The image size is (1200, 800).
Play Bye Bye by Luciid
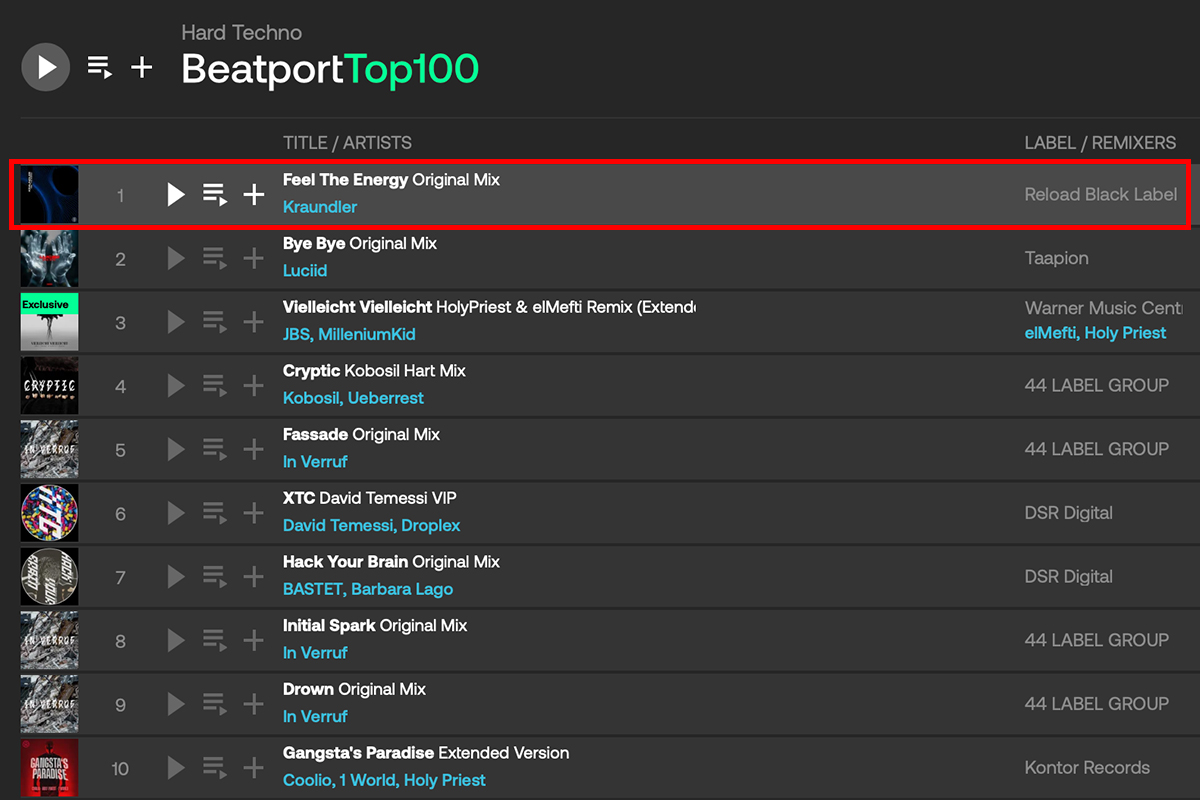(x=176, y=258)
